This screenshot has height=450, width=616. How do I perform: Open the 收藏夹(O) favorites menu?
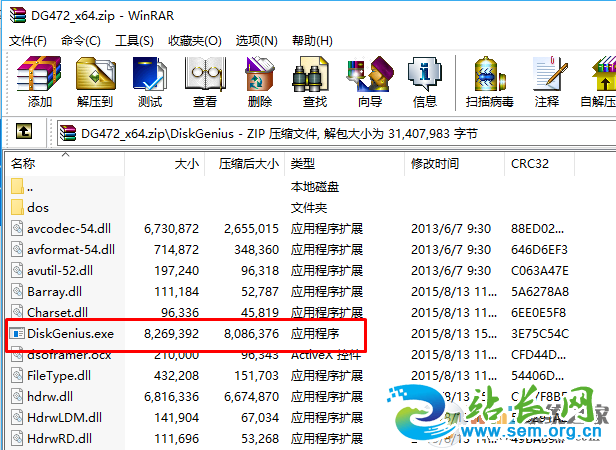(194, 40)
